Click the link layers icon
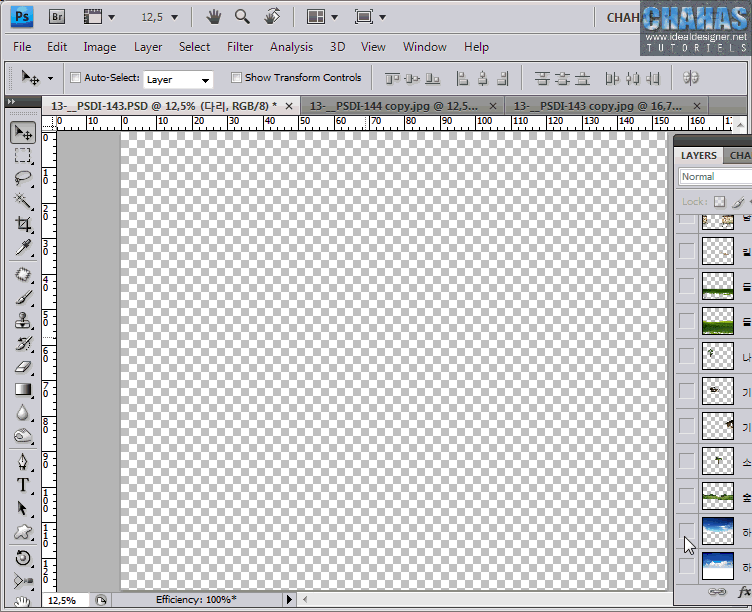This screenshot has width=752, height=612. click(x=717, y=591)
